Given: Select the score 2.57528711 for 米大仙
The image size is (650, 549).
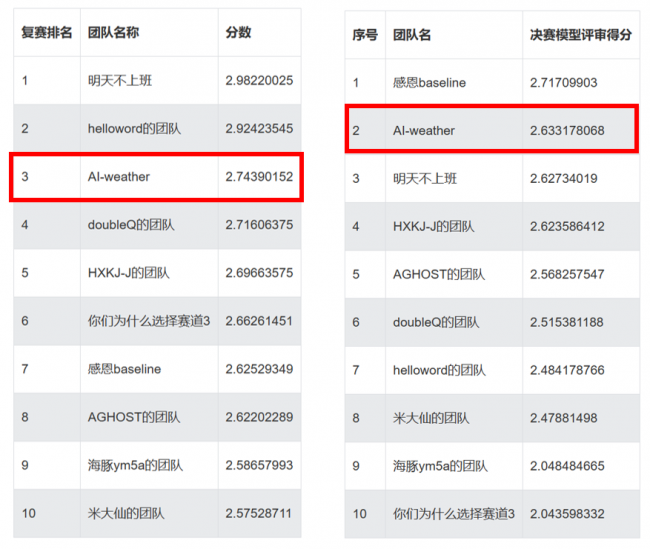Looking at the screenshot, I should click(x=259, y=513).
